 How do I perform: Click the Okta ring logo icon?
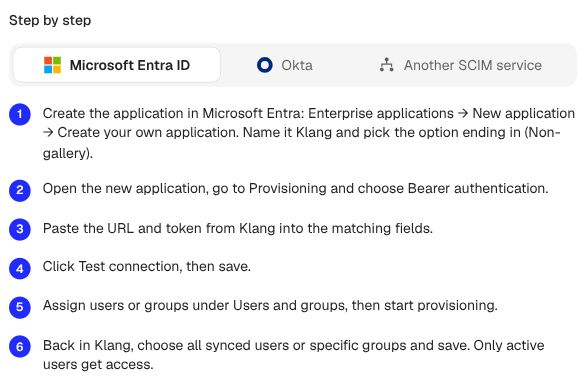264,65
